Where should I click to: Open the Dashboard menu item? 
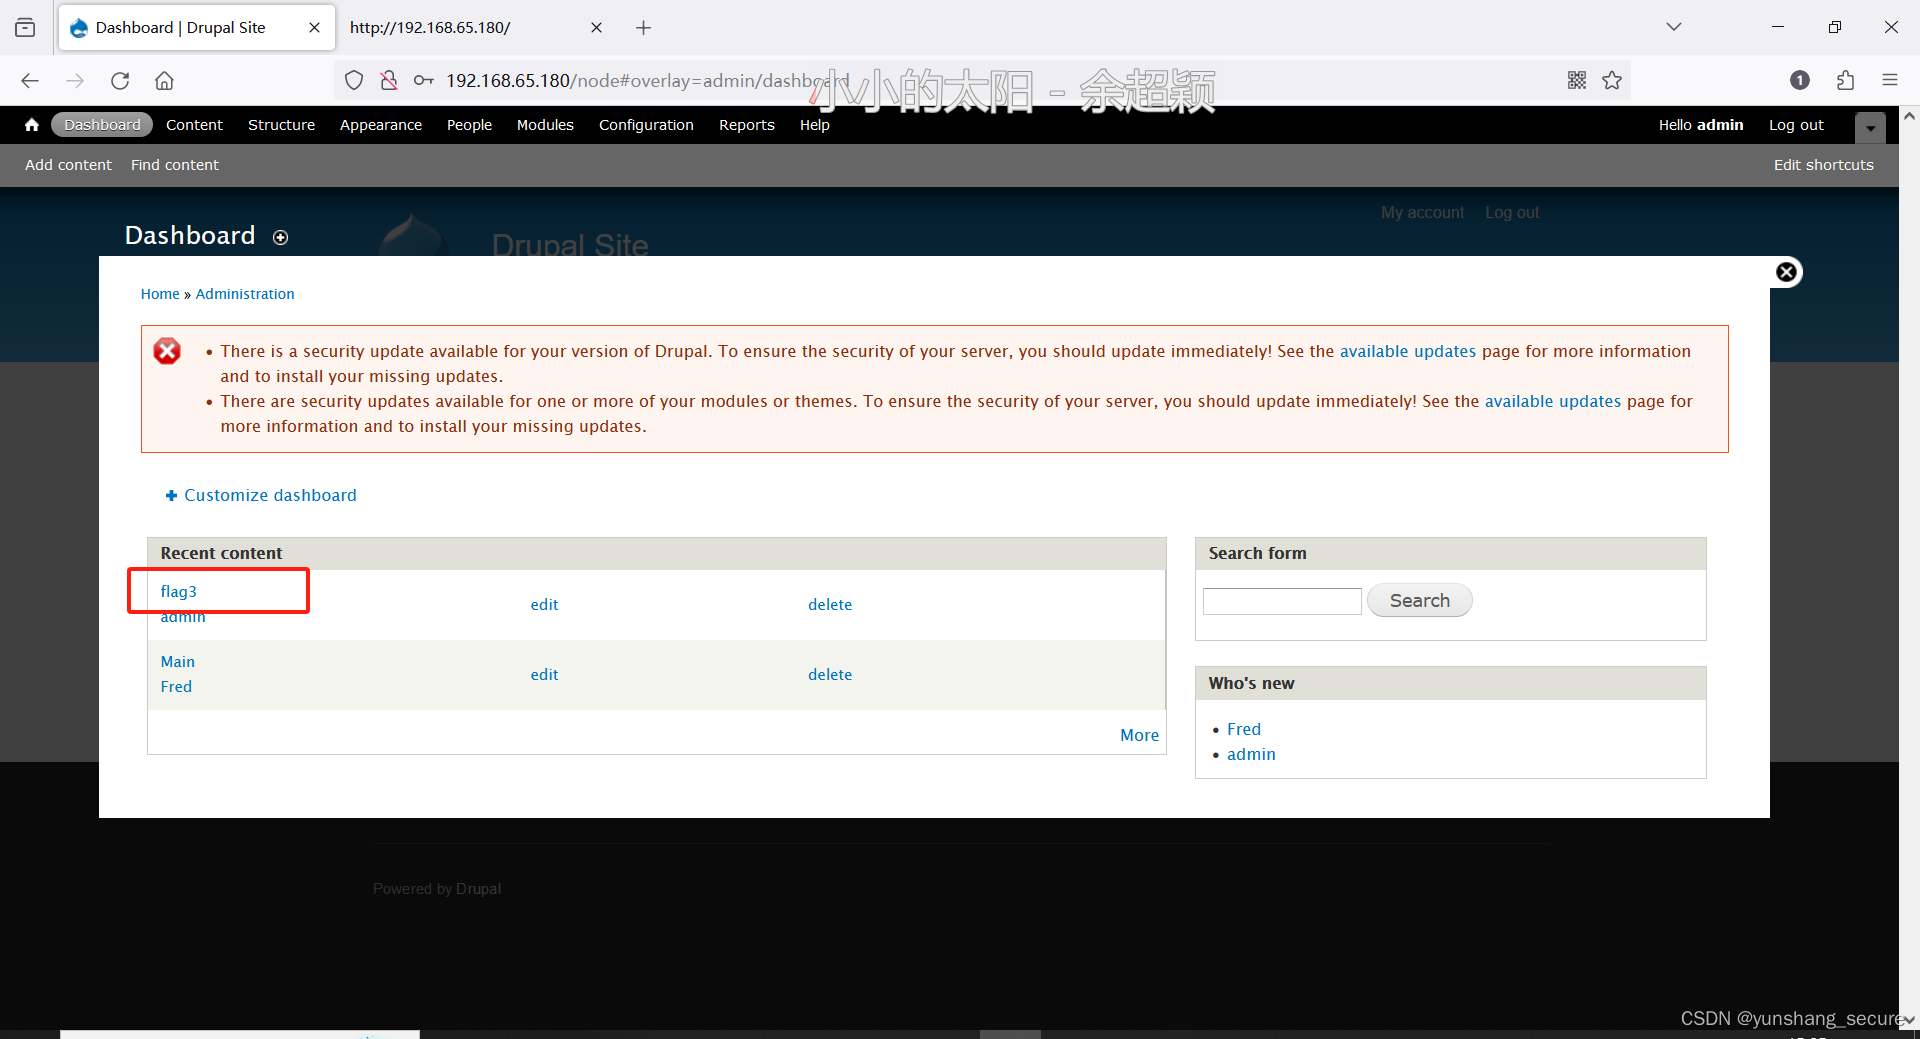coord(102,125)
